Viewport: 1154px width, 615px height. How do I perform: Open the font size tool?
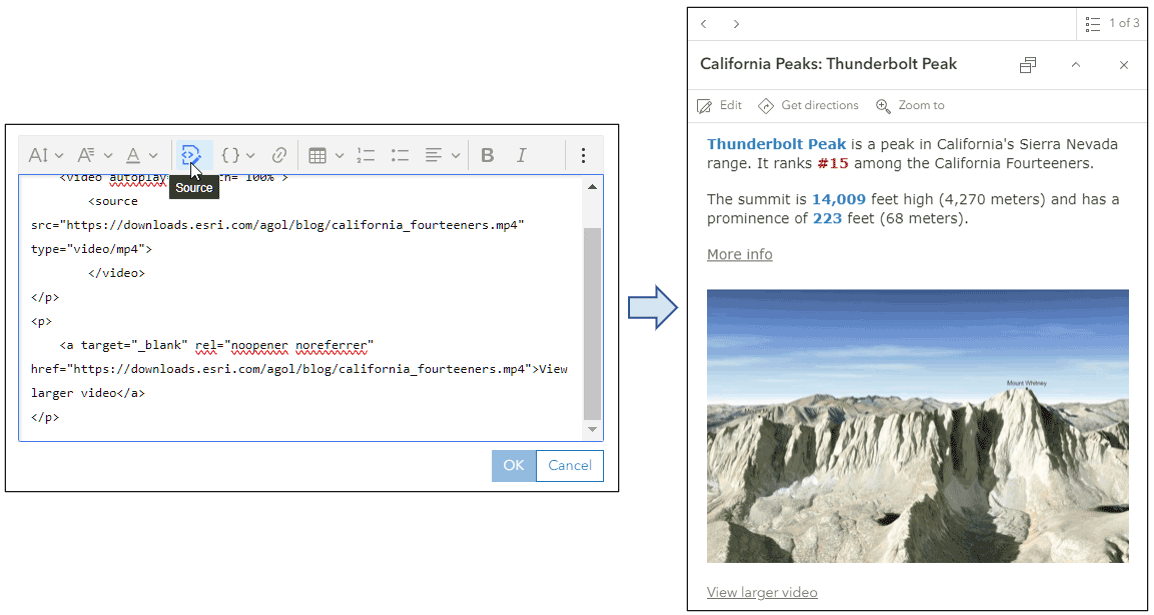tap(38, 155)
